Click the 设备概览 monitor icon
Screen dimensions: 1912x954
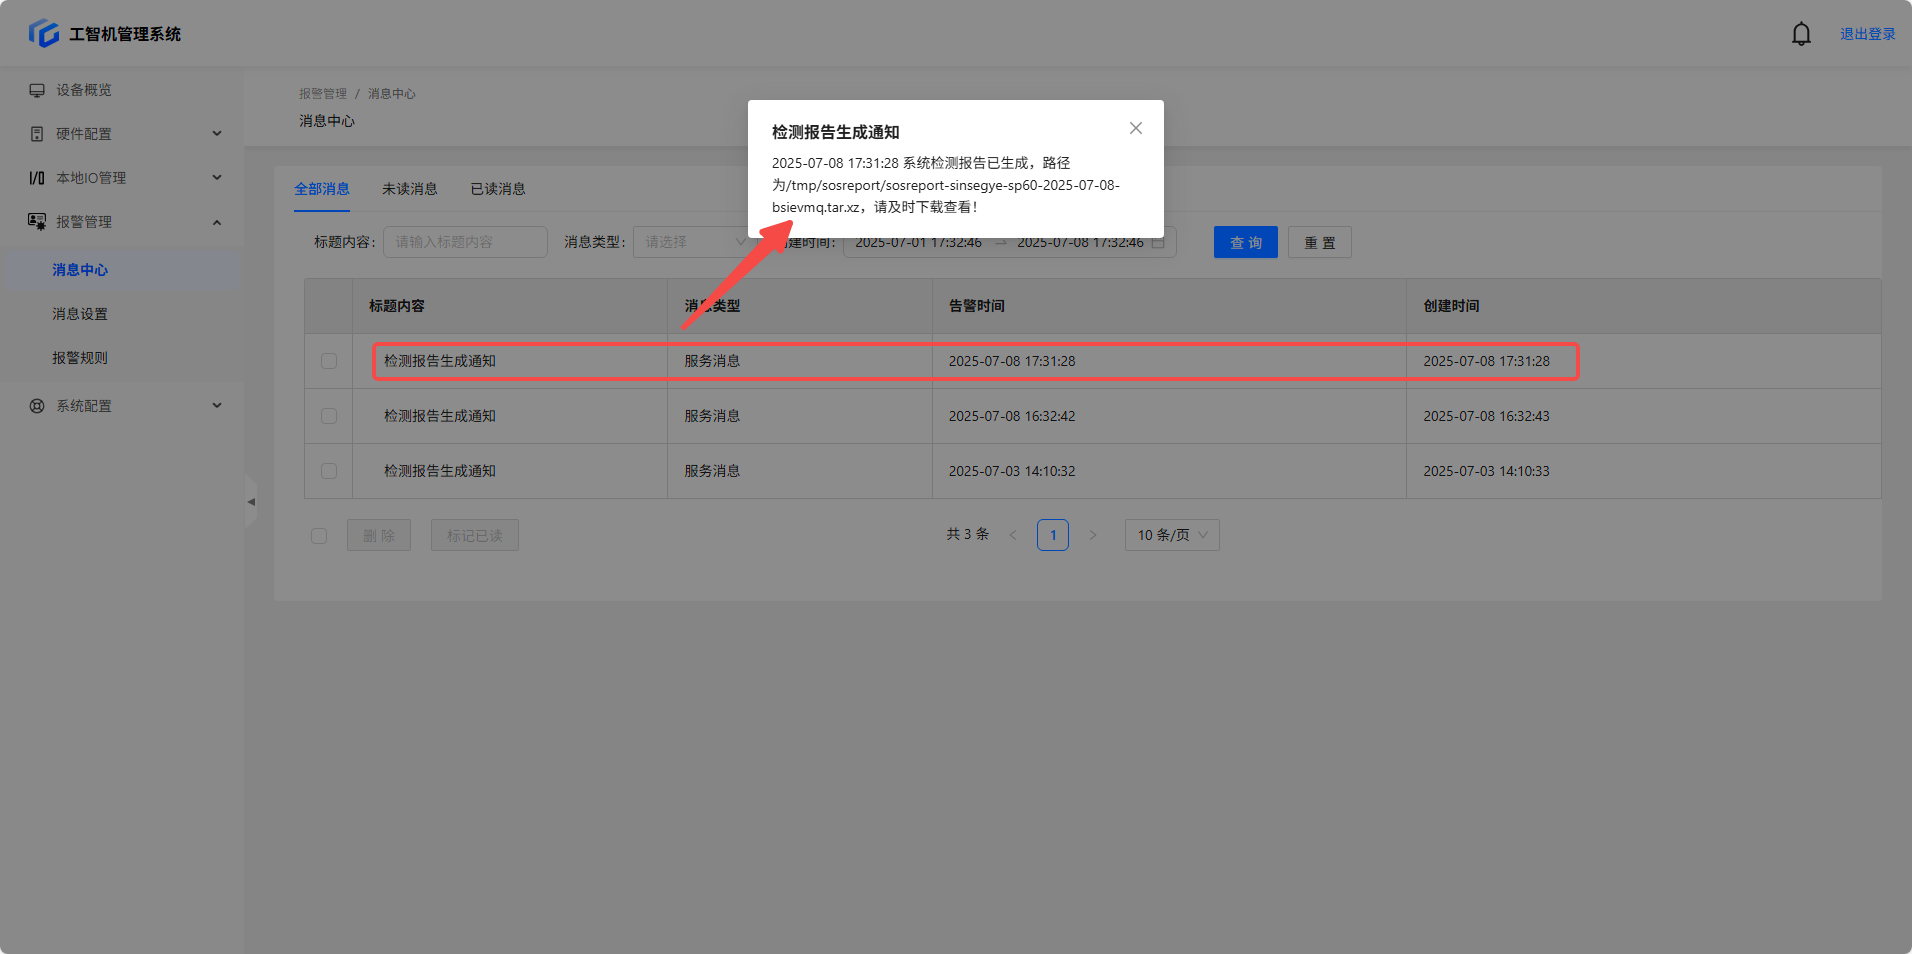37,90
